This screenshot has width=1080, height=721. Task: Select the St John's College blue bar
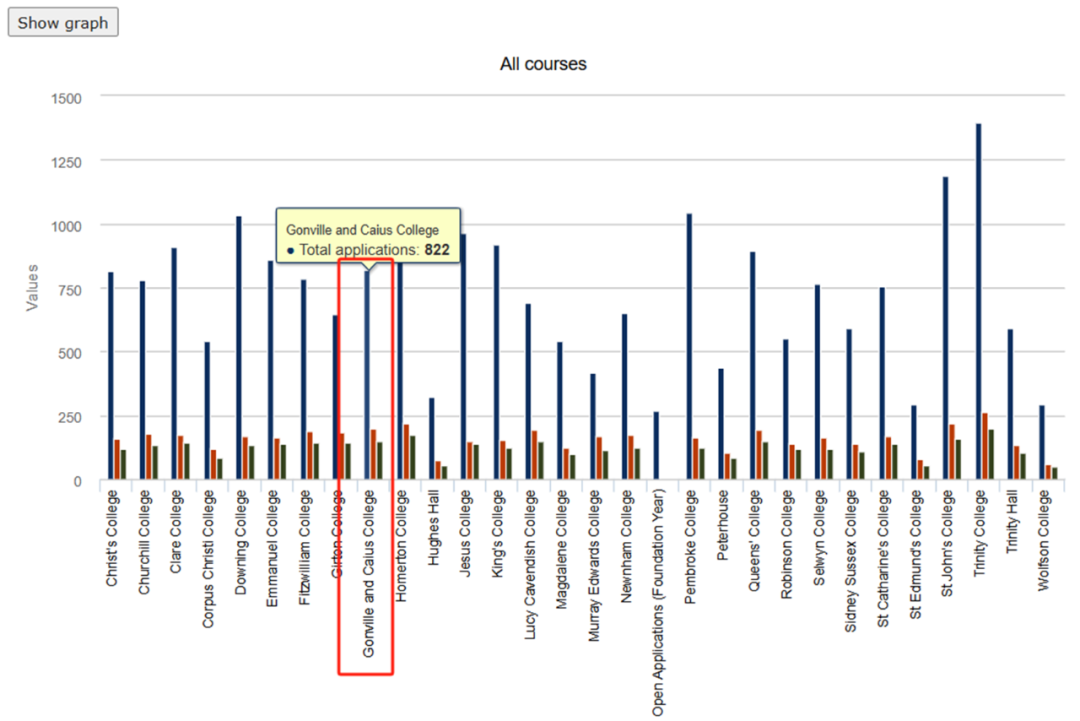946,330
